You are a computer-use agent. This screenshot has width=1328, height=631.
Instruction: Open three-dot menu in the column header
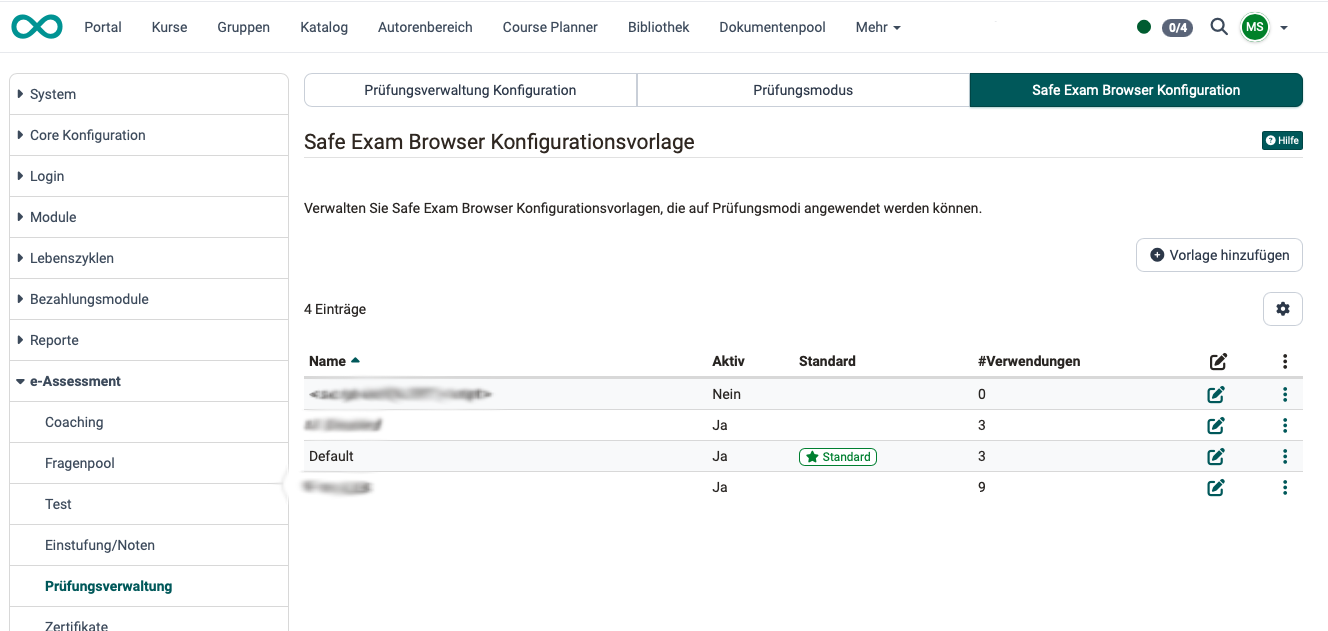1285,361
